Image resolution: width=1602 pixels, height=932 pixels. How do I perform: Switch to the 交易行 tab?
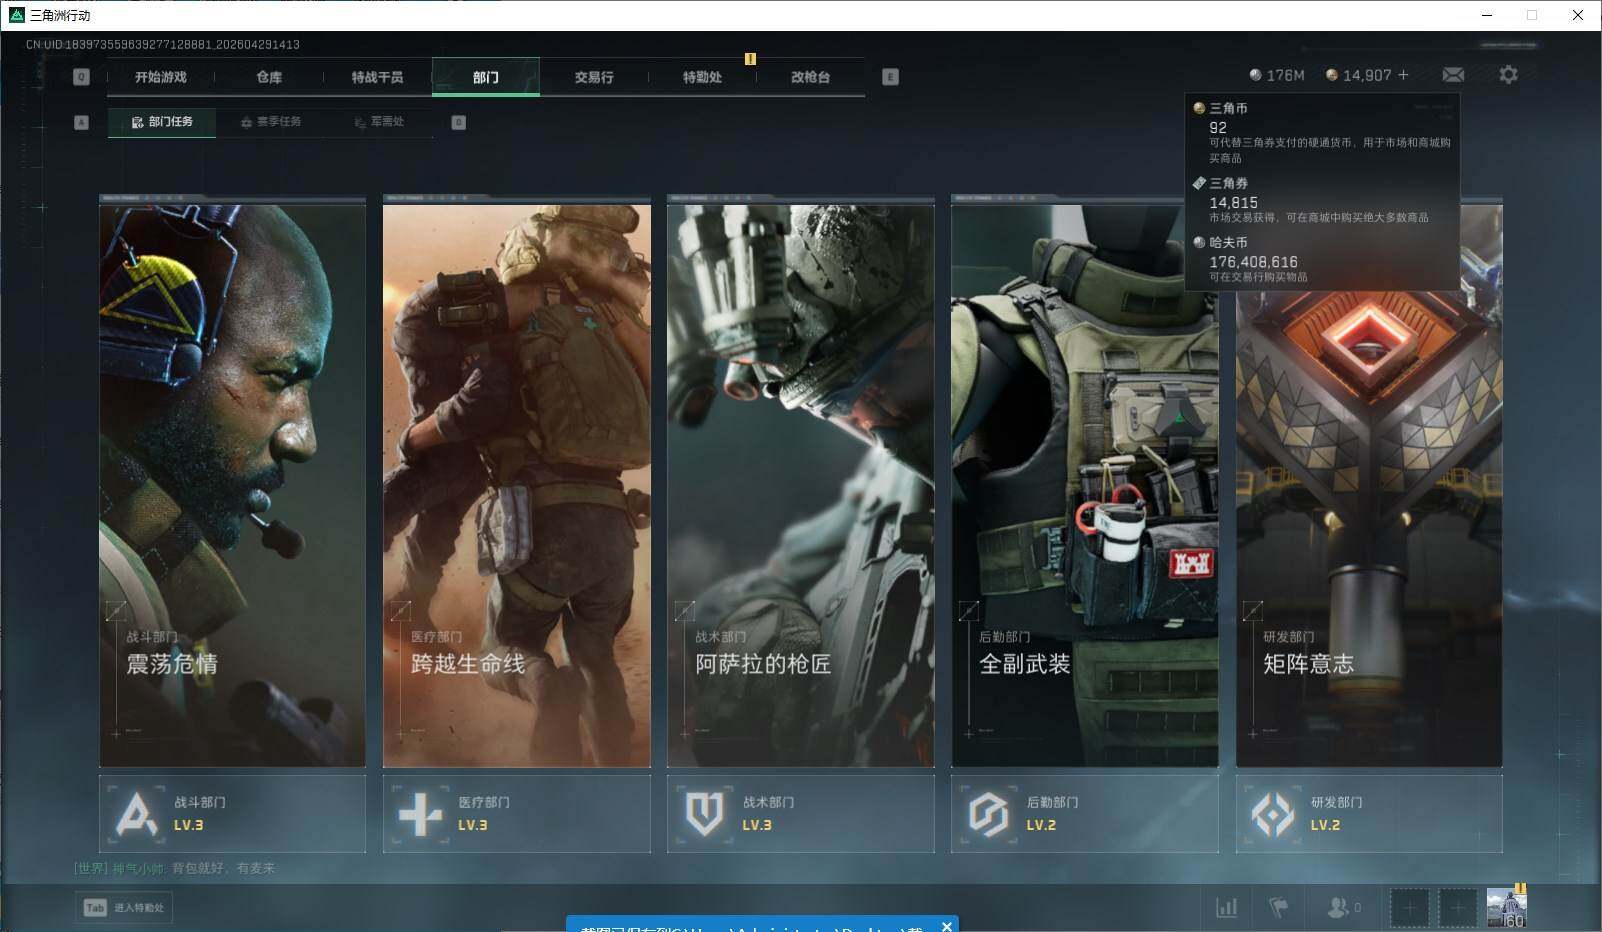(594, 77)
